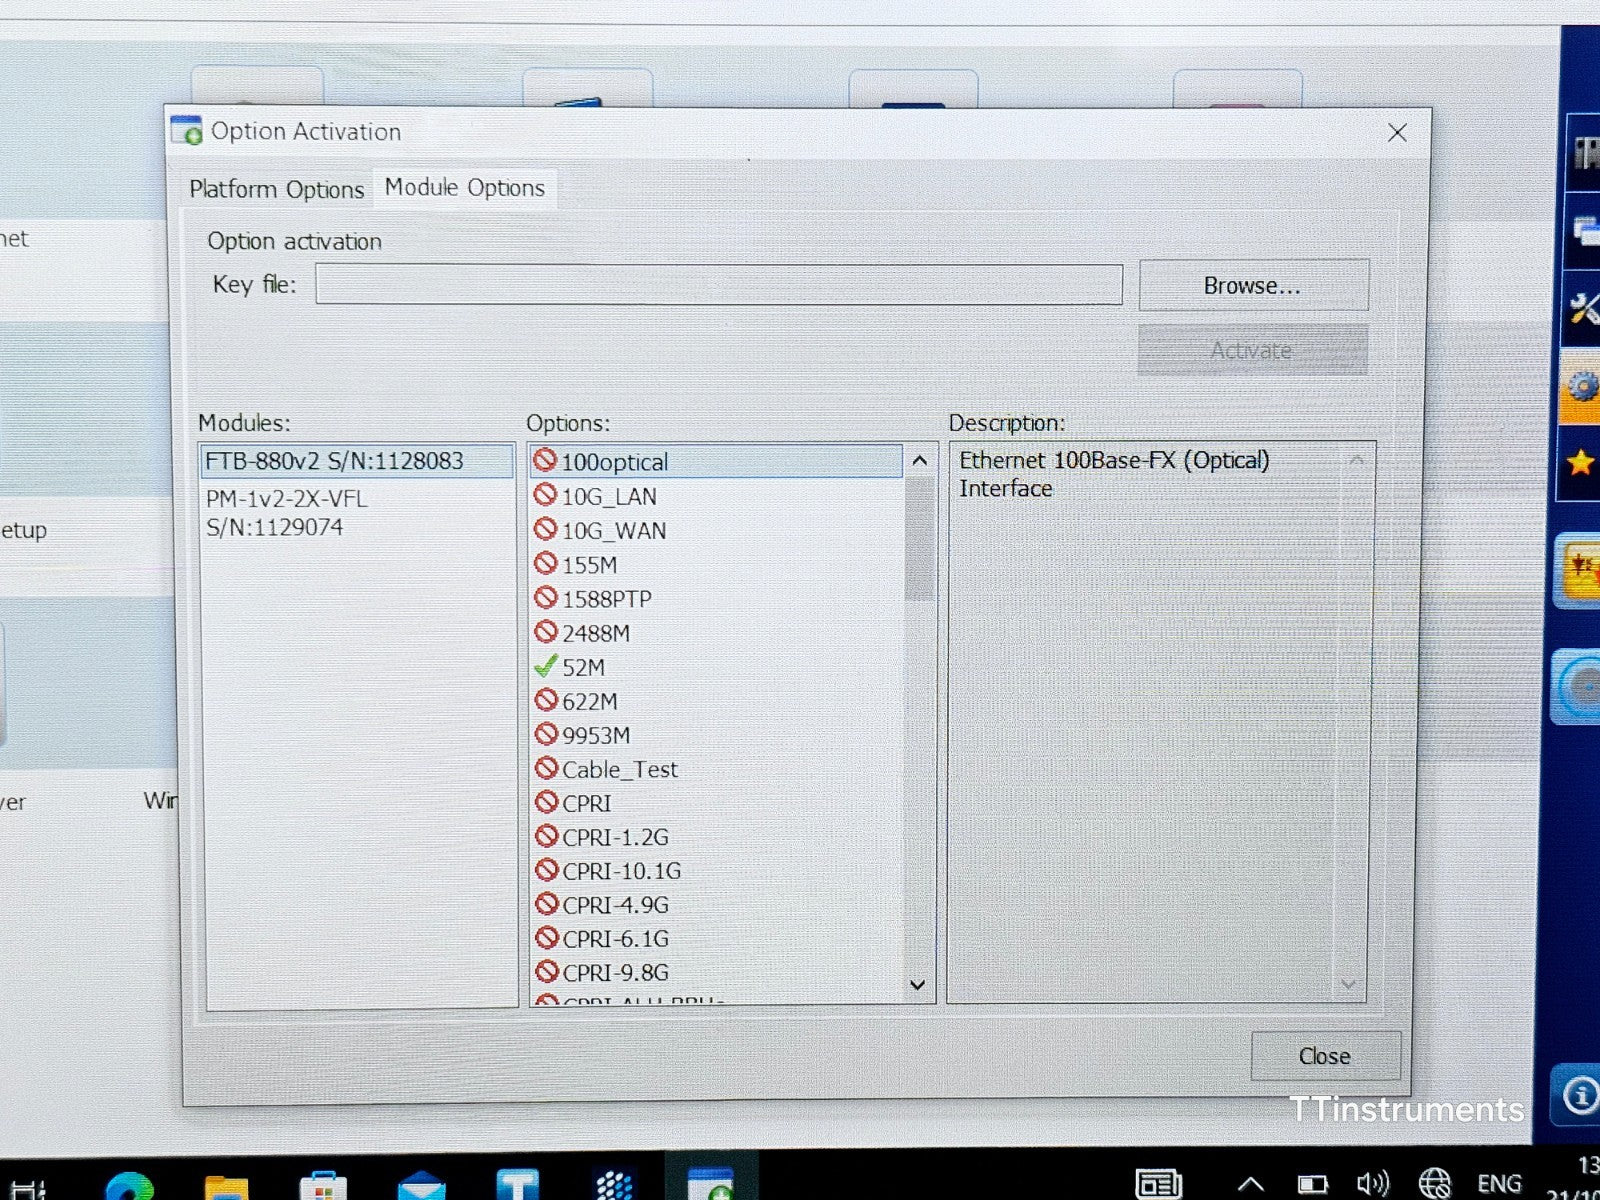Launch Microsoft Store from the taskbar
The height and width of the screenshot is (1200, 1600).
[x=323, y=1187]
